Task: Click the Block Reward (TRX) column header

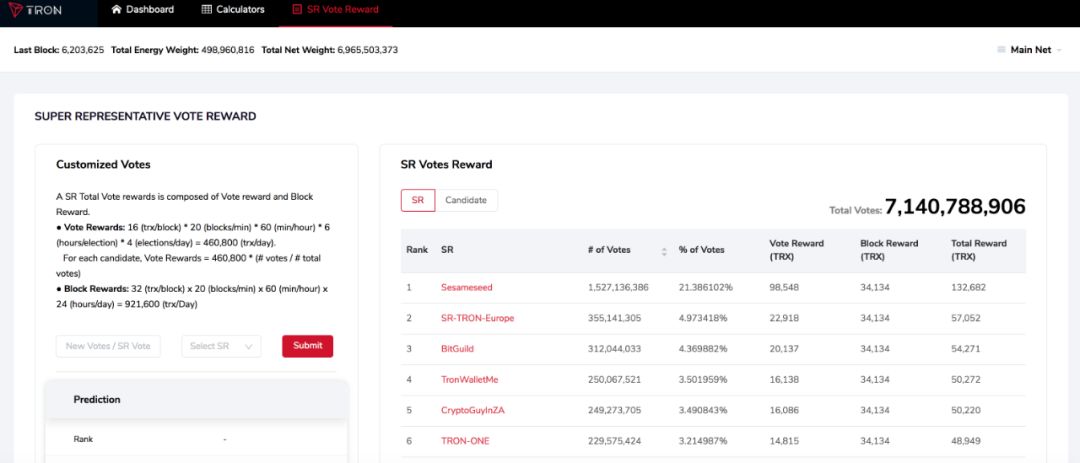Action: tap(889, 250)
